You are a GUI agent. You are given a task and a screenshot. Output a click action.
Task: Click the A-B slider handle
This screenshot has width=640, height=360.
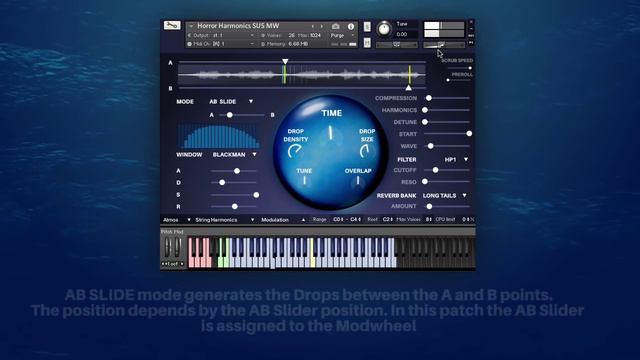230,115
